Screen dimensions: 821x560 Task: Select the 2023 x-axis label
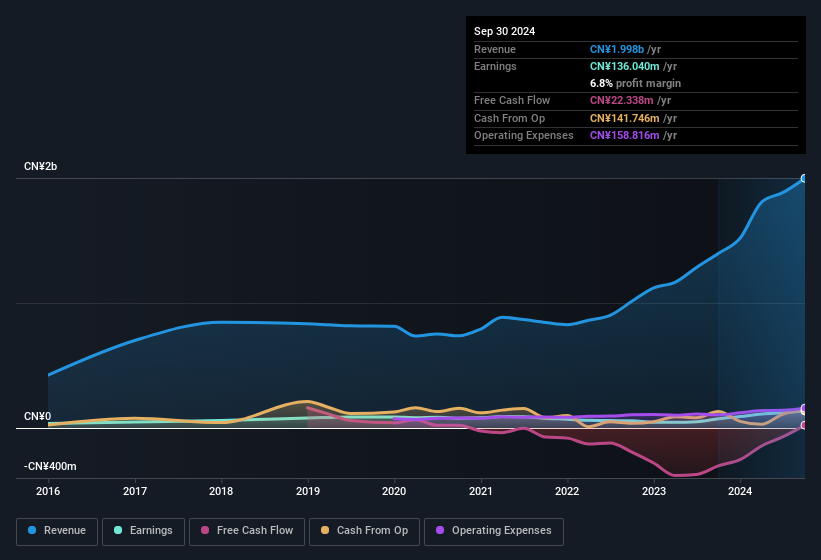point(654,491)
